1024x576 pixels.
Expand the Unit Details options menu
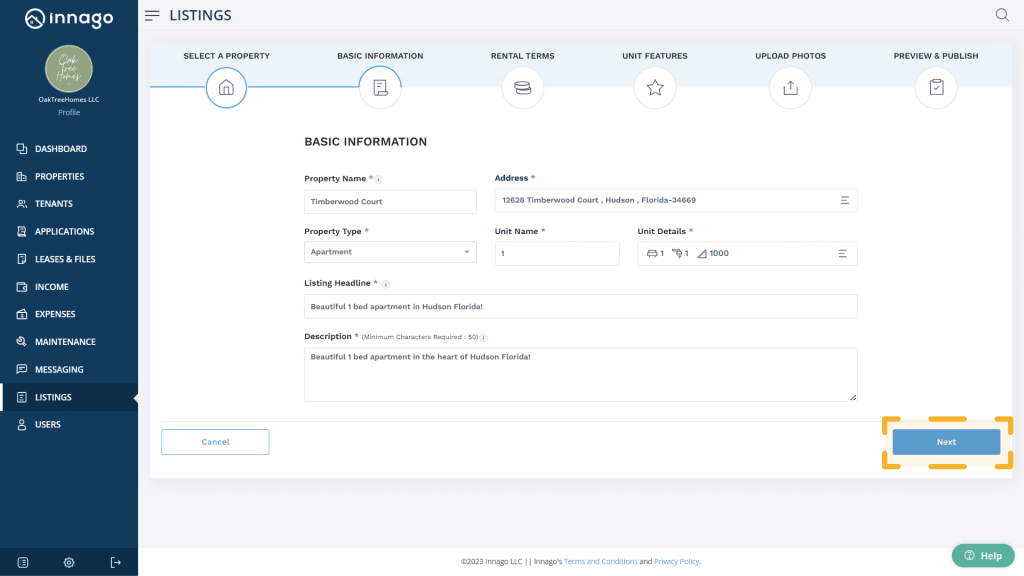tap(843, 254)
